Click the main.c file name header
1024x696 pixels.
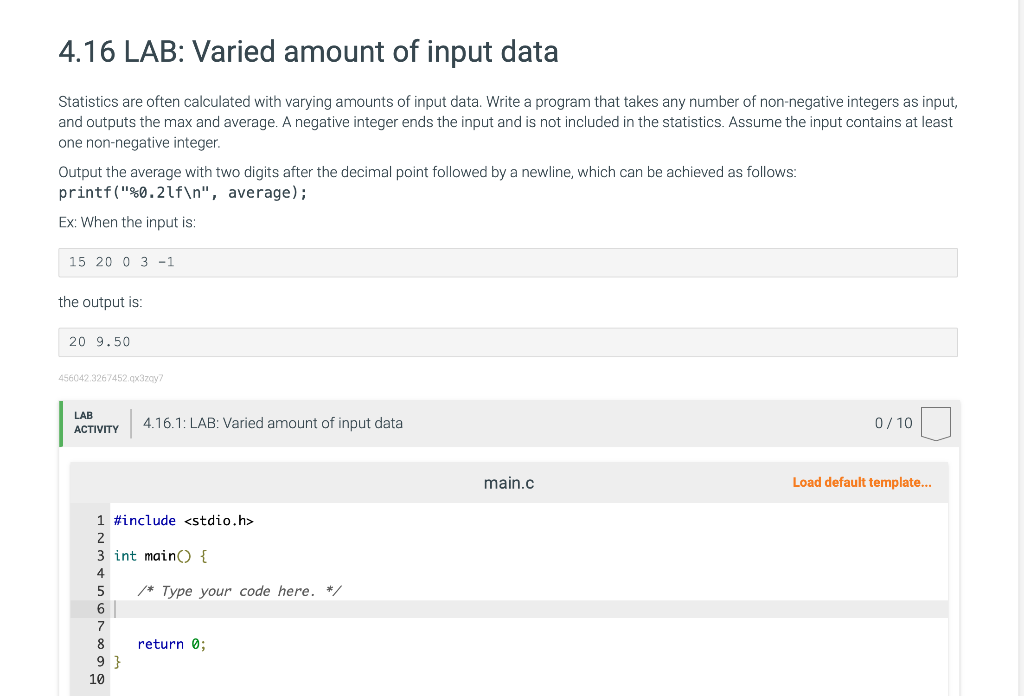(x=509, y=483)
